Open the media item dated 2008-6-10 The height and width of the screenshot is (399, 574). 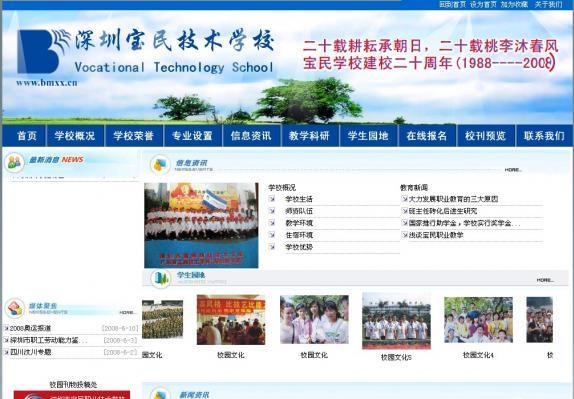pos(30,328)
